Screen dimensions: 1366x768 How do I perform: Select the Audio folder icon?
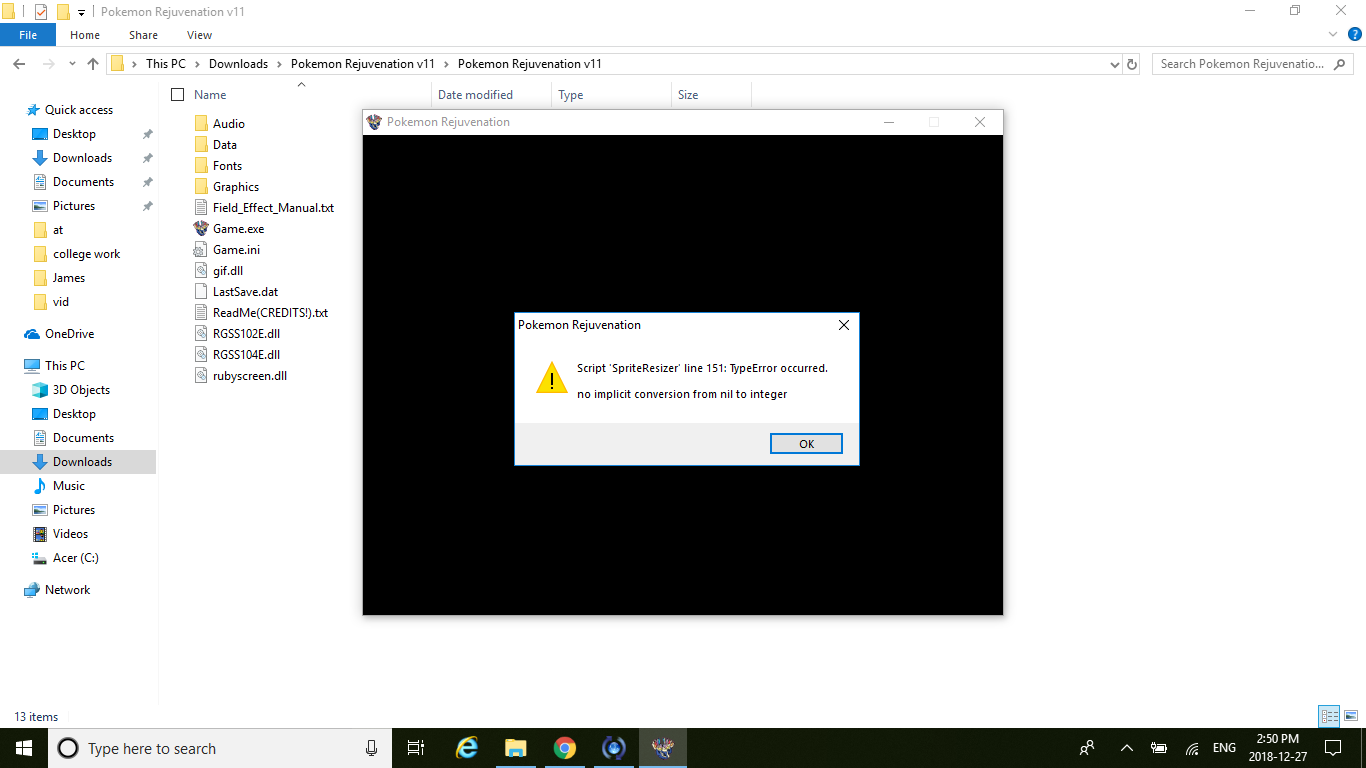[201, 124]
